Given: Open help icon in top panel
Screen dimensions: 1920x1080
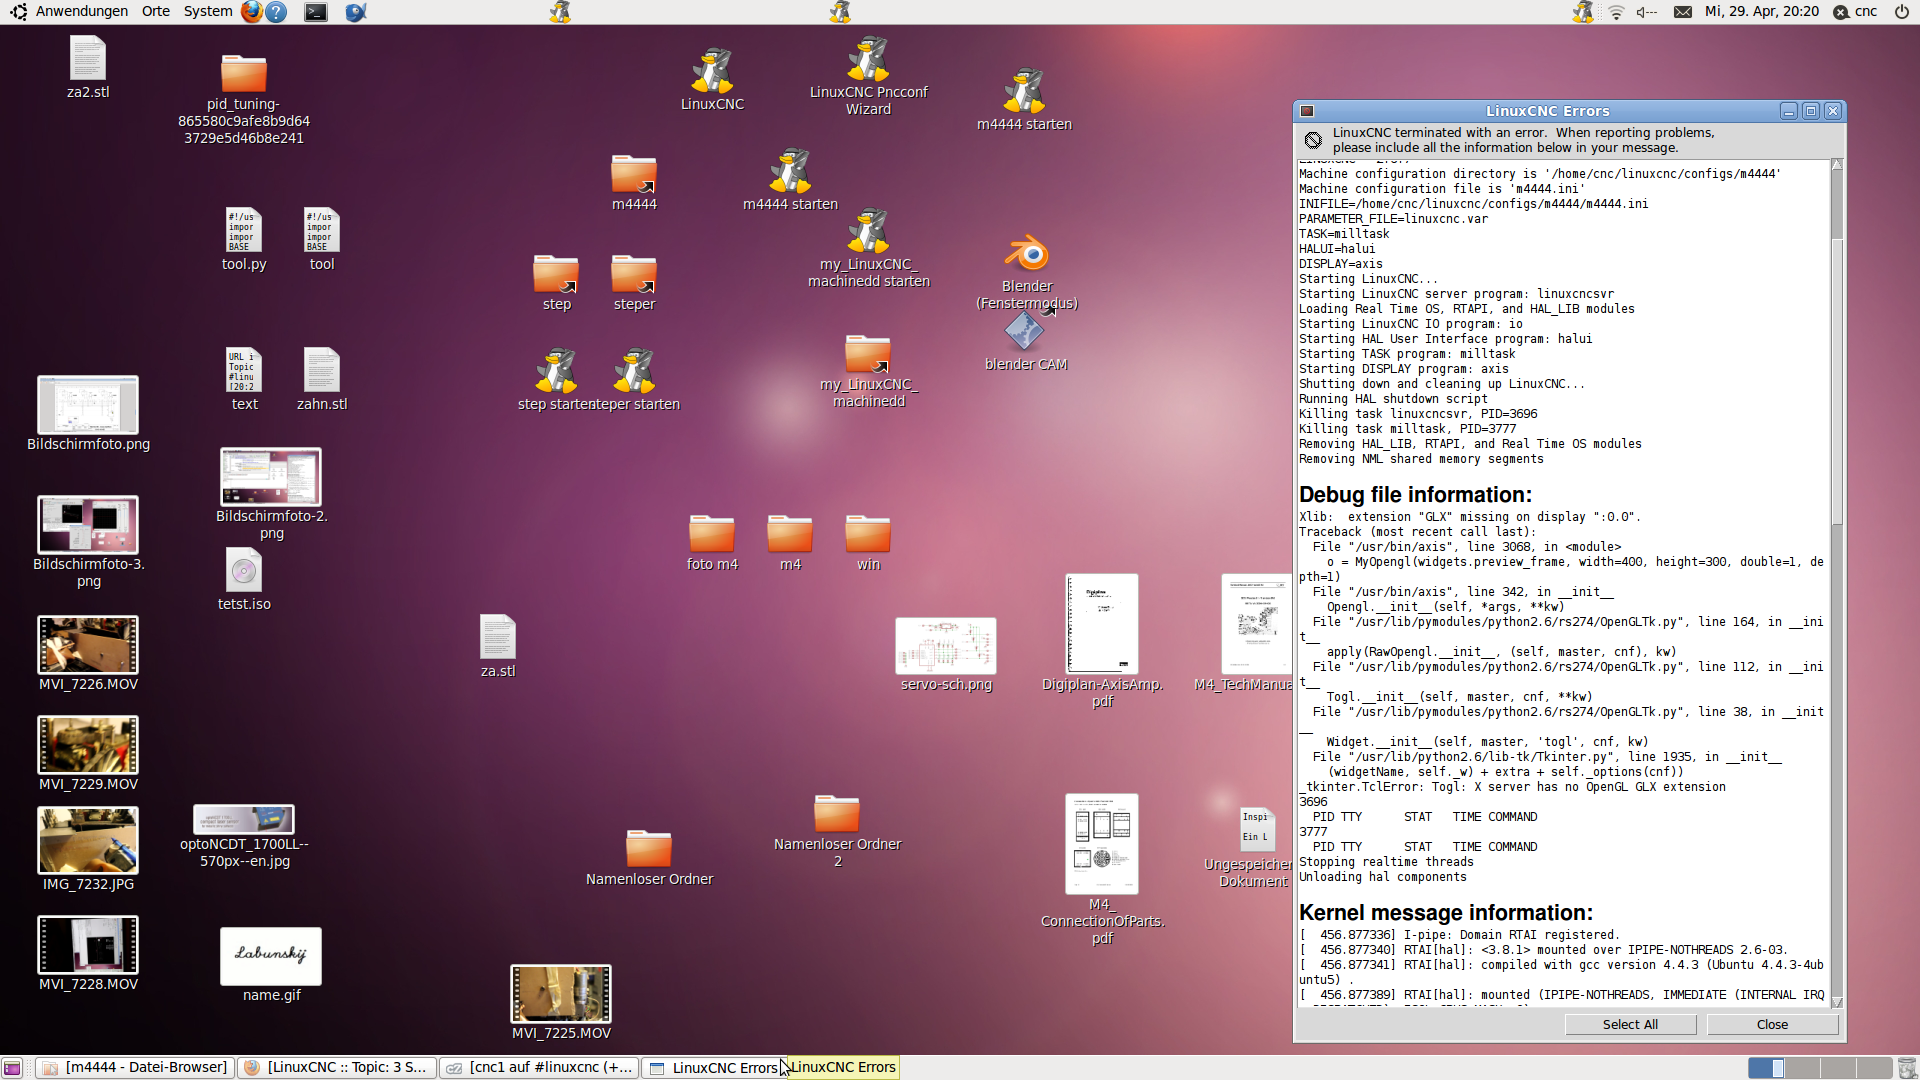Looking at the screenshot, I should 277,12.
